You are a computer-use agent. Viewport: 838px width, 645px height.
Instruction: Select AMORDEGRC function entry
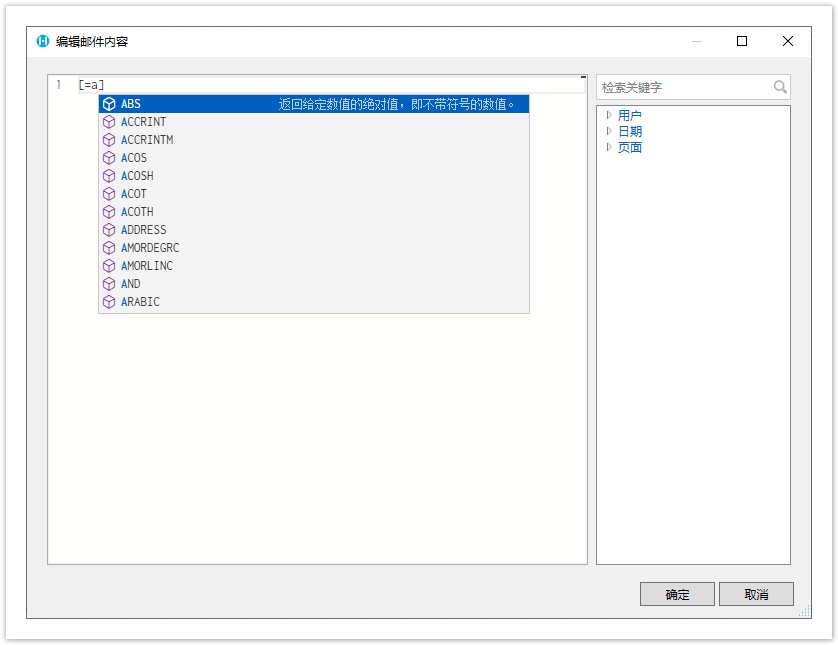point(314,248)
